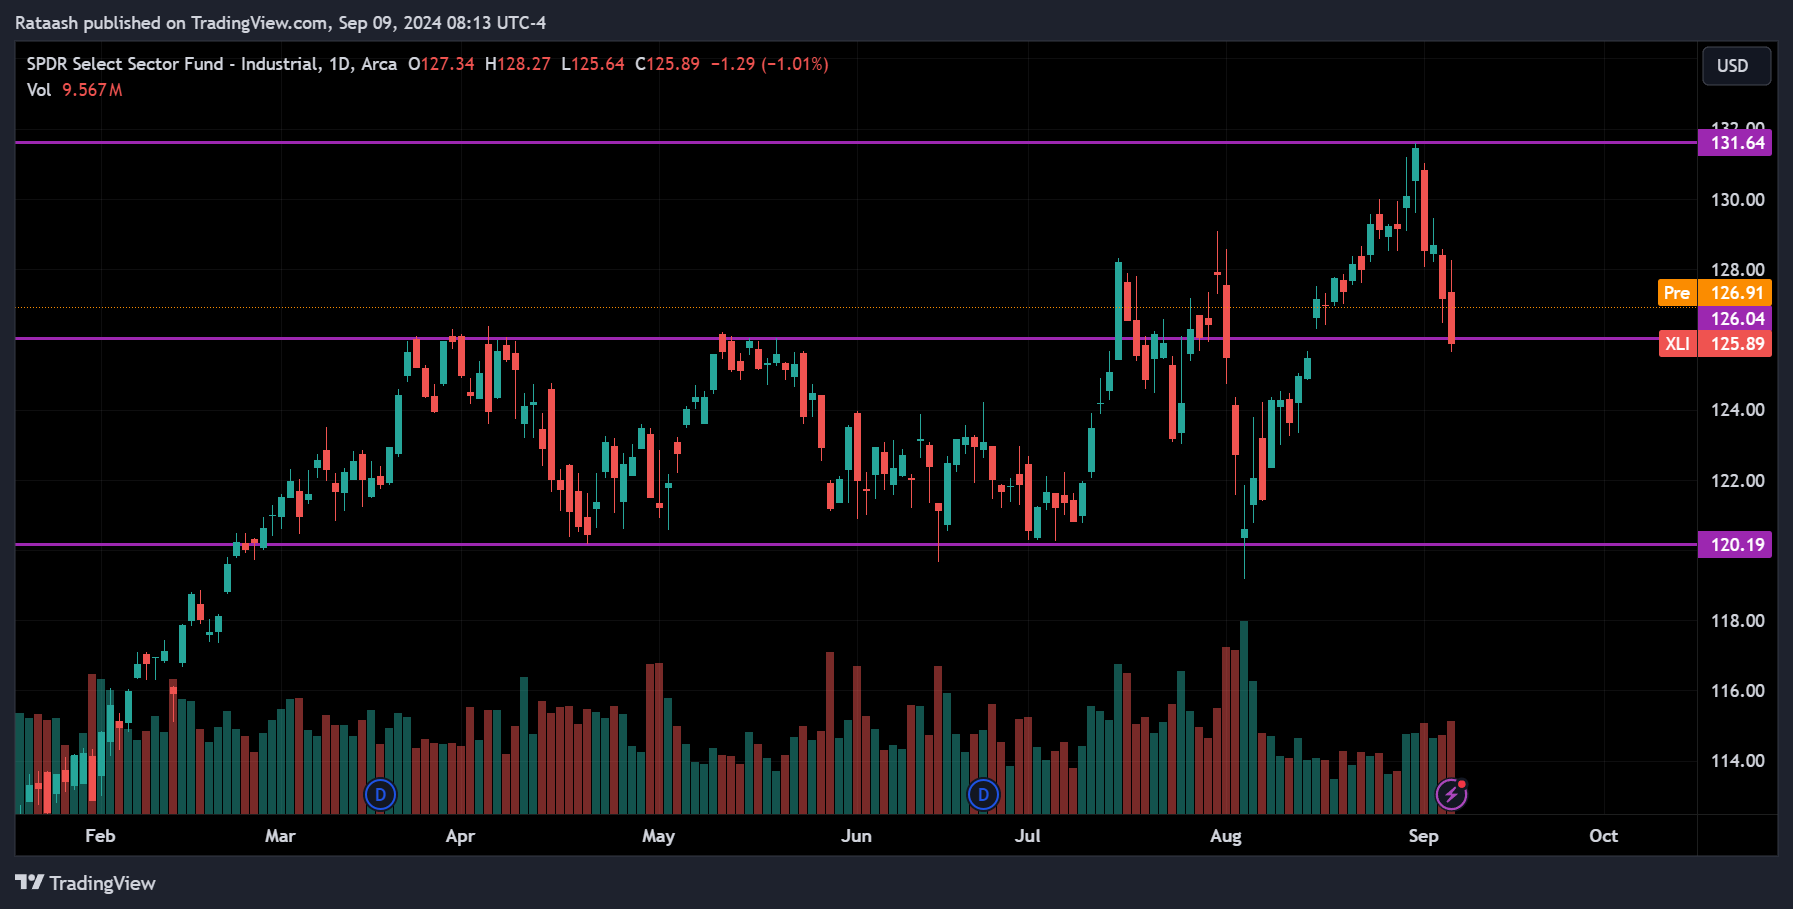Click the Jul label on time axis
The height and width of the screenshot is (909, 1793).
point(1028,836)
